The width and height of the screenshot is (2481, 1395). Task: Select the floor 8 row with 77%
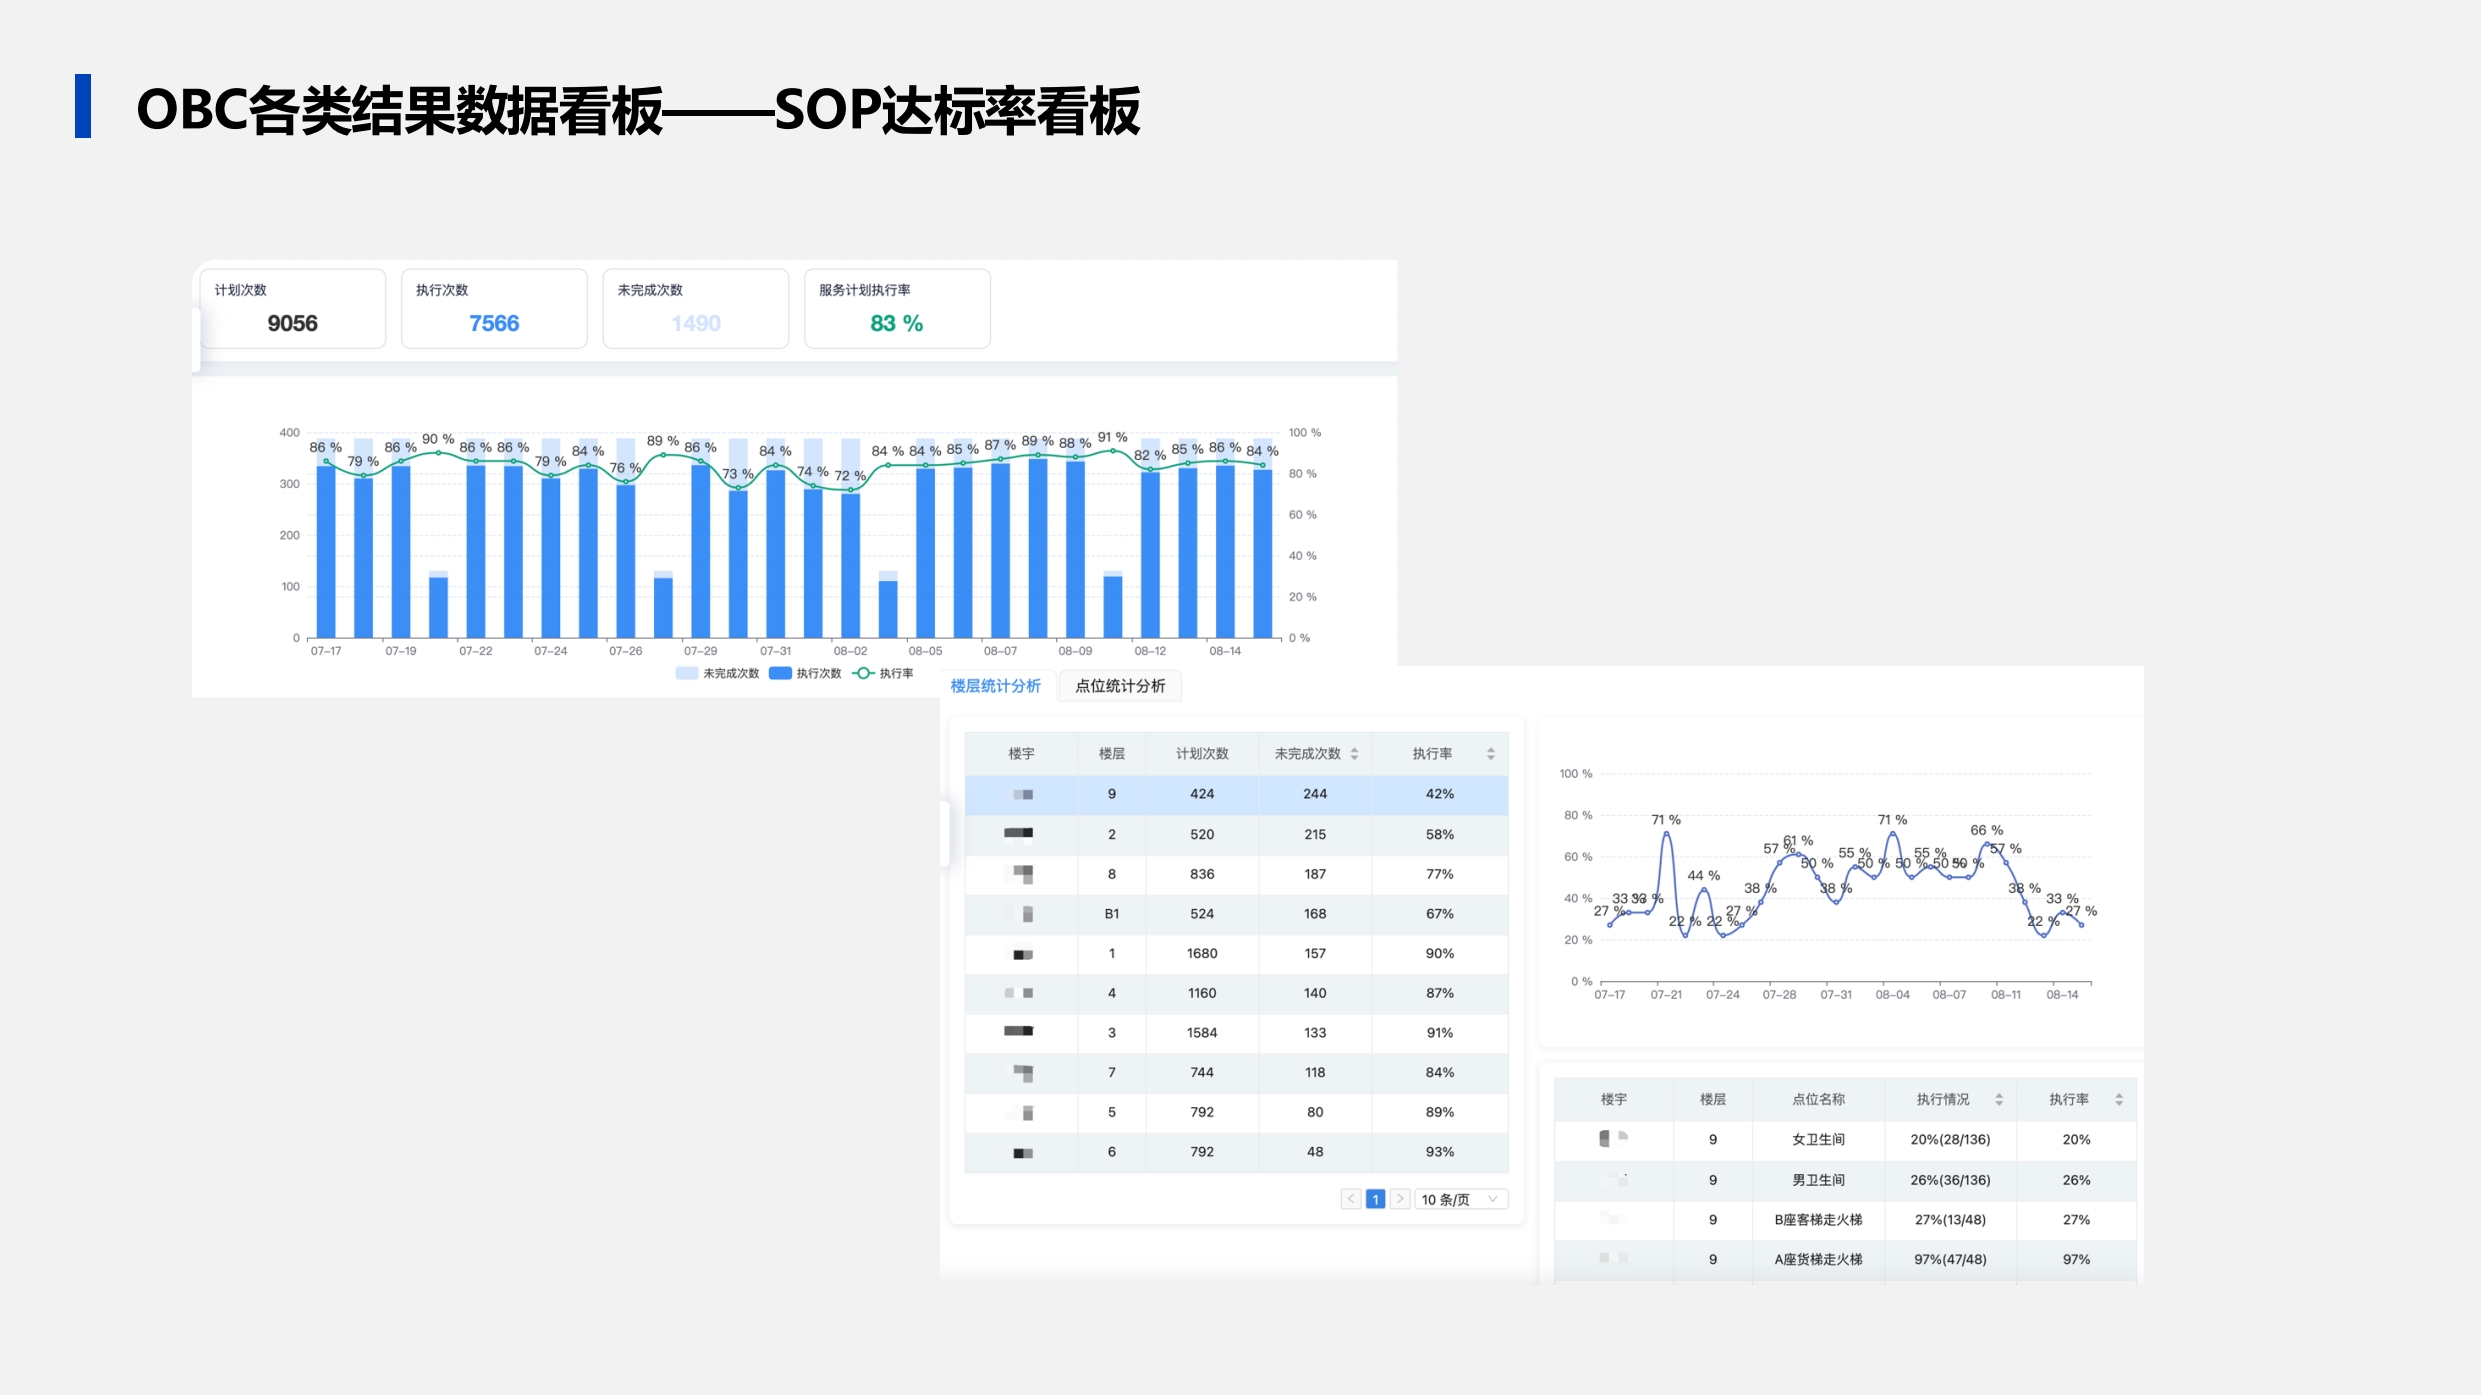[x=1236, y=874]
